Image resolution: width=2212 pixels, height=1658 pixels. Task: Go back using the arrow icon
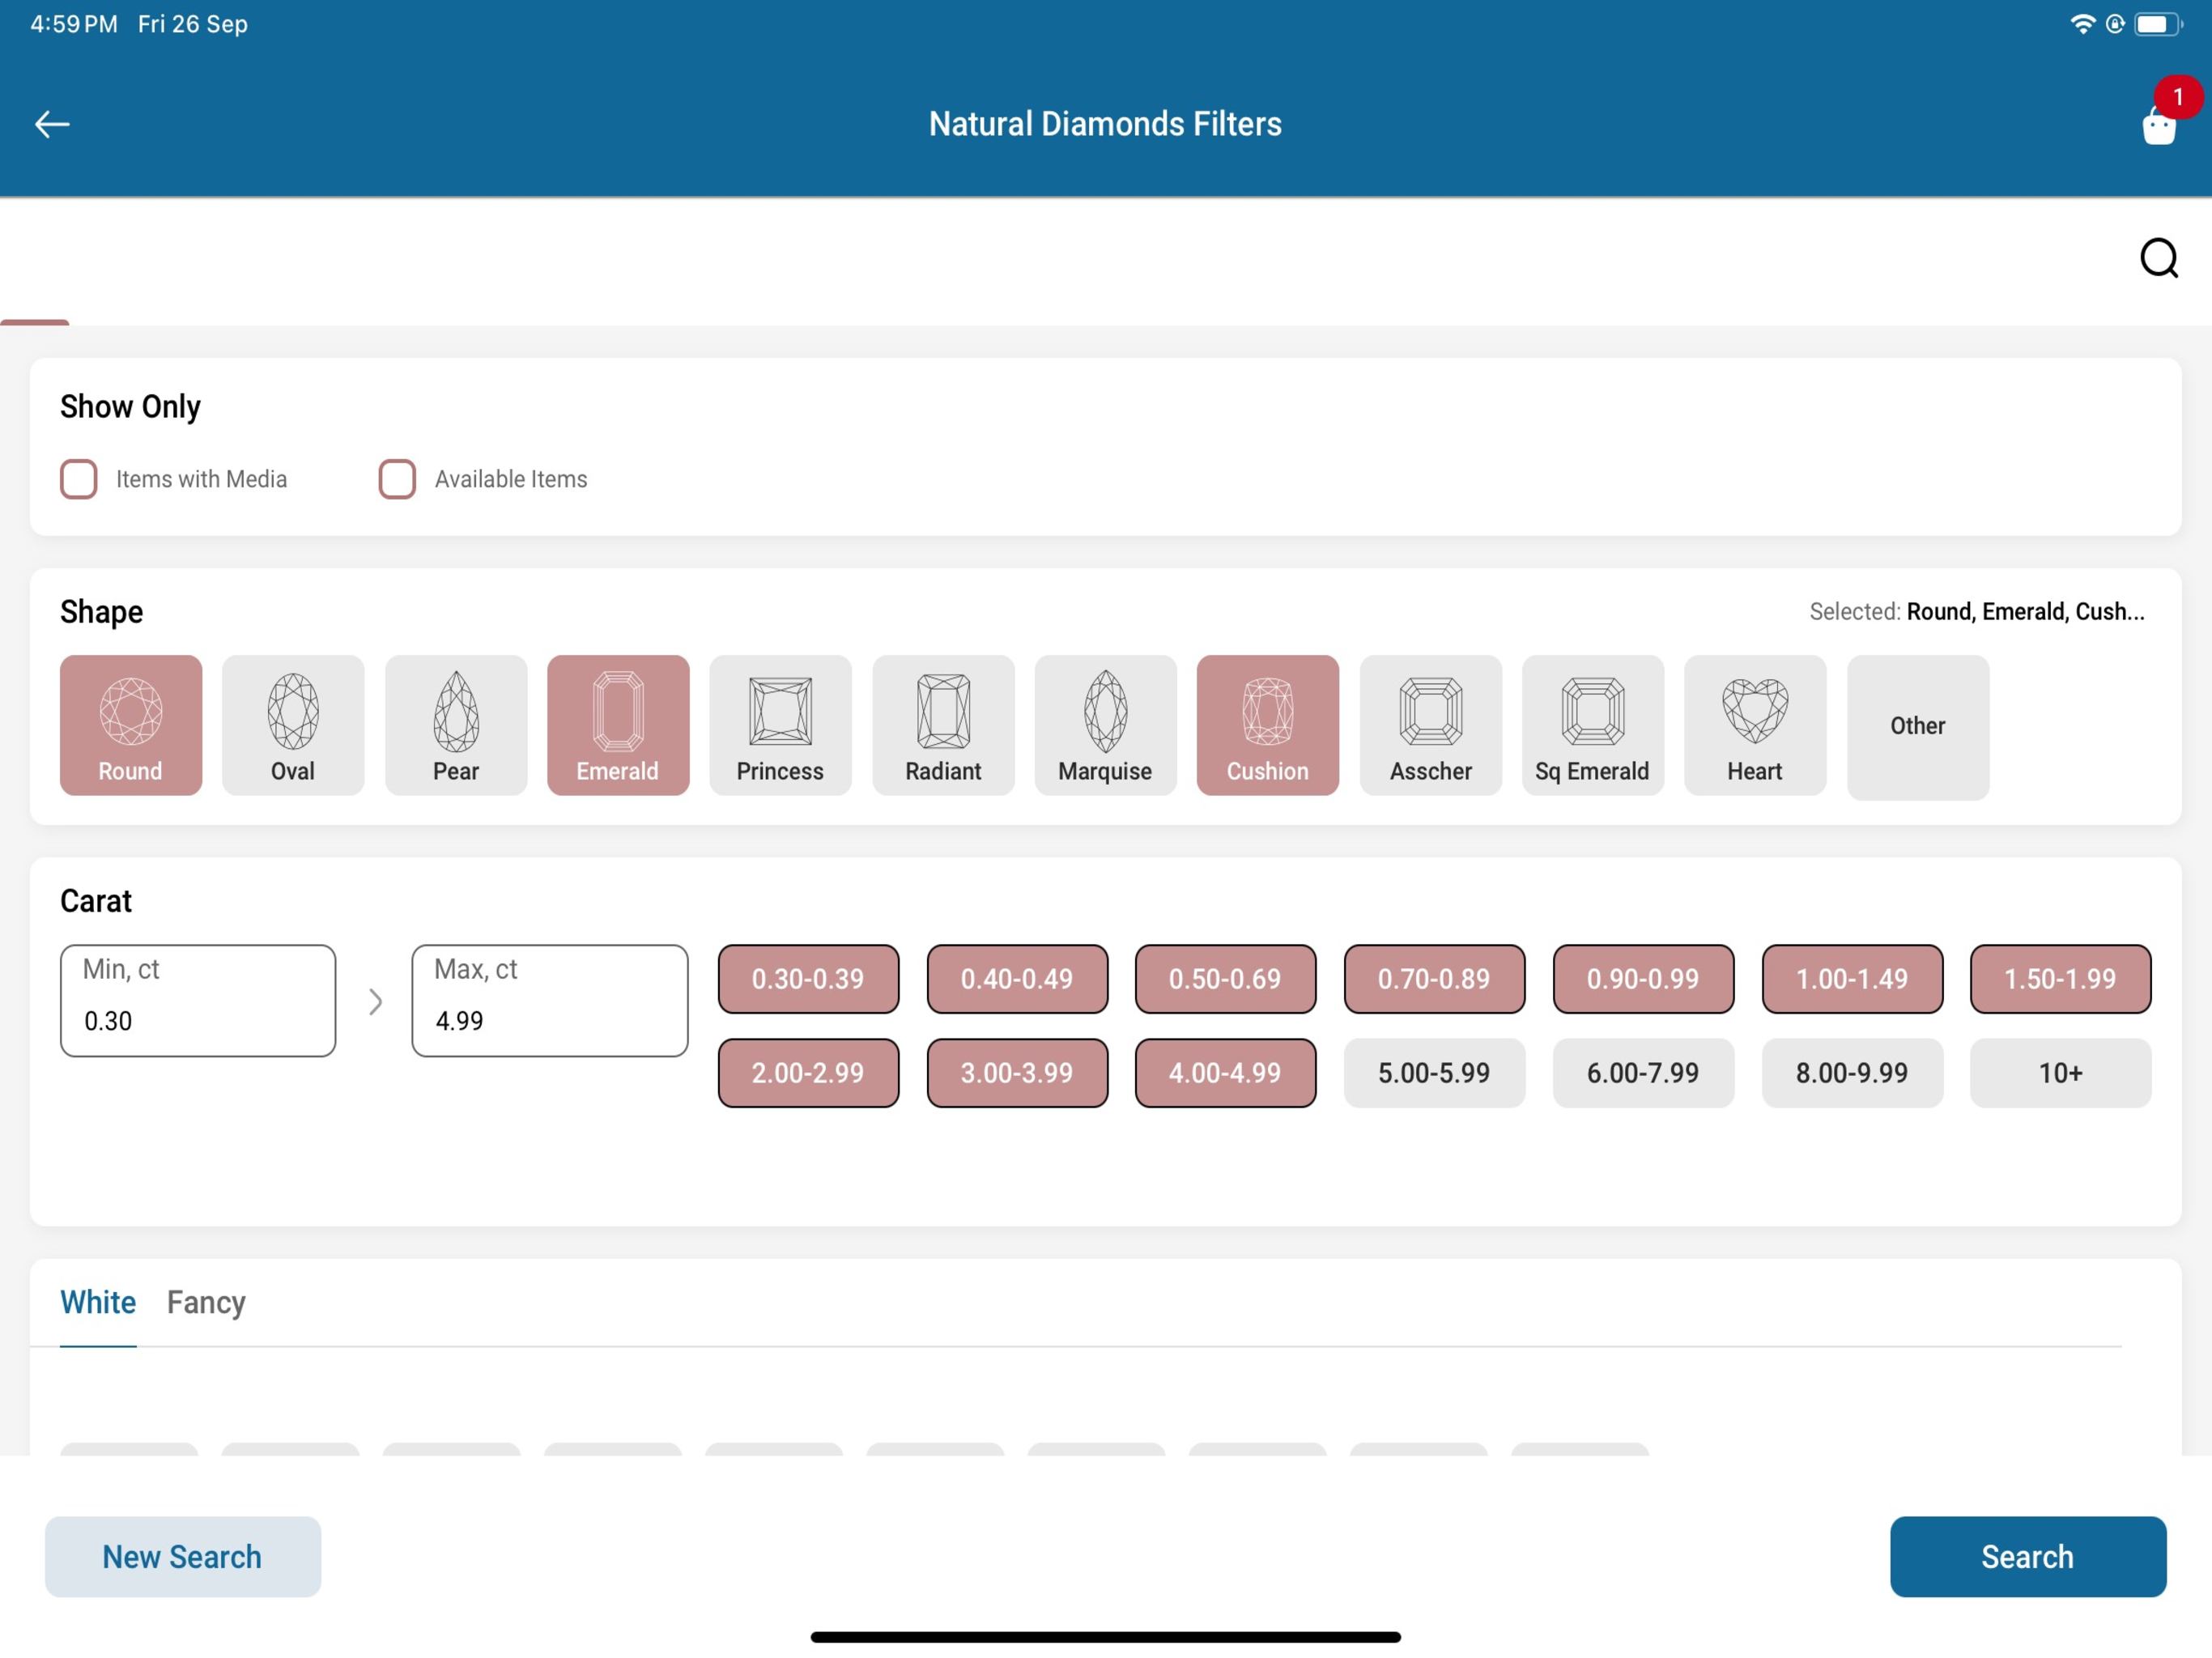point(52,124)
